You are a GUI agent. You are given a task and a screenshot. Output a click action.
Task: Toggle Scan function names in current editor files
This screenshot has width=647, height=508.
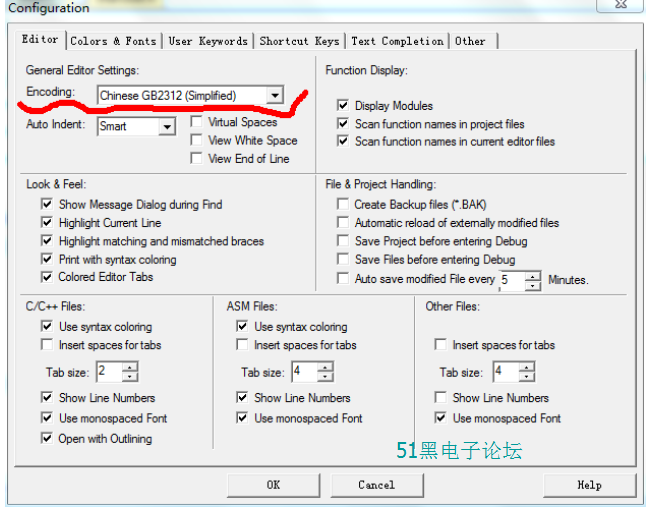coord(343,141)
